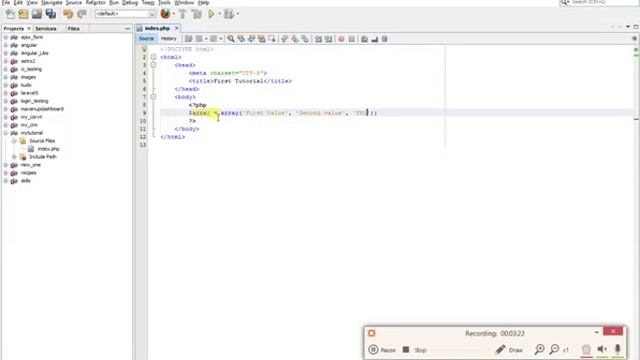
Task: Click the recorder zoom out magnifier
Action: click(x=554, y=349)
